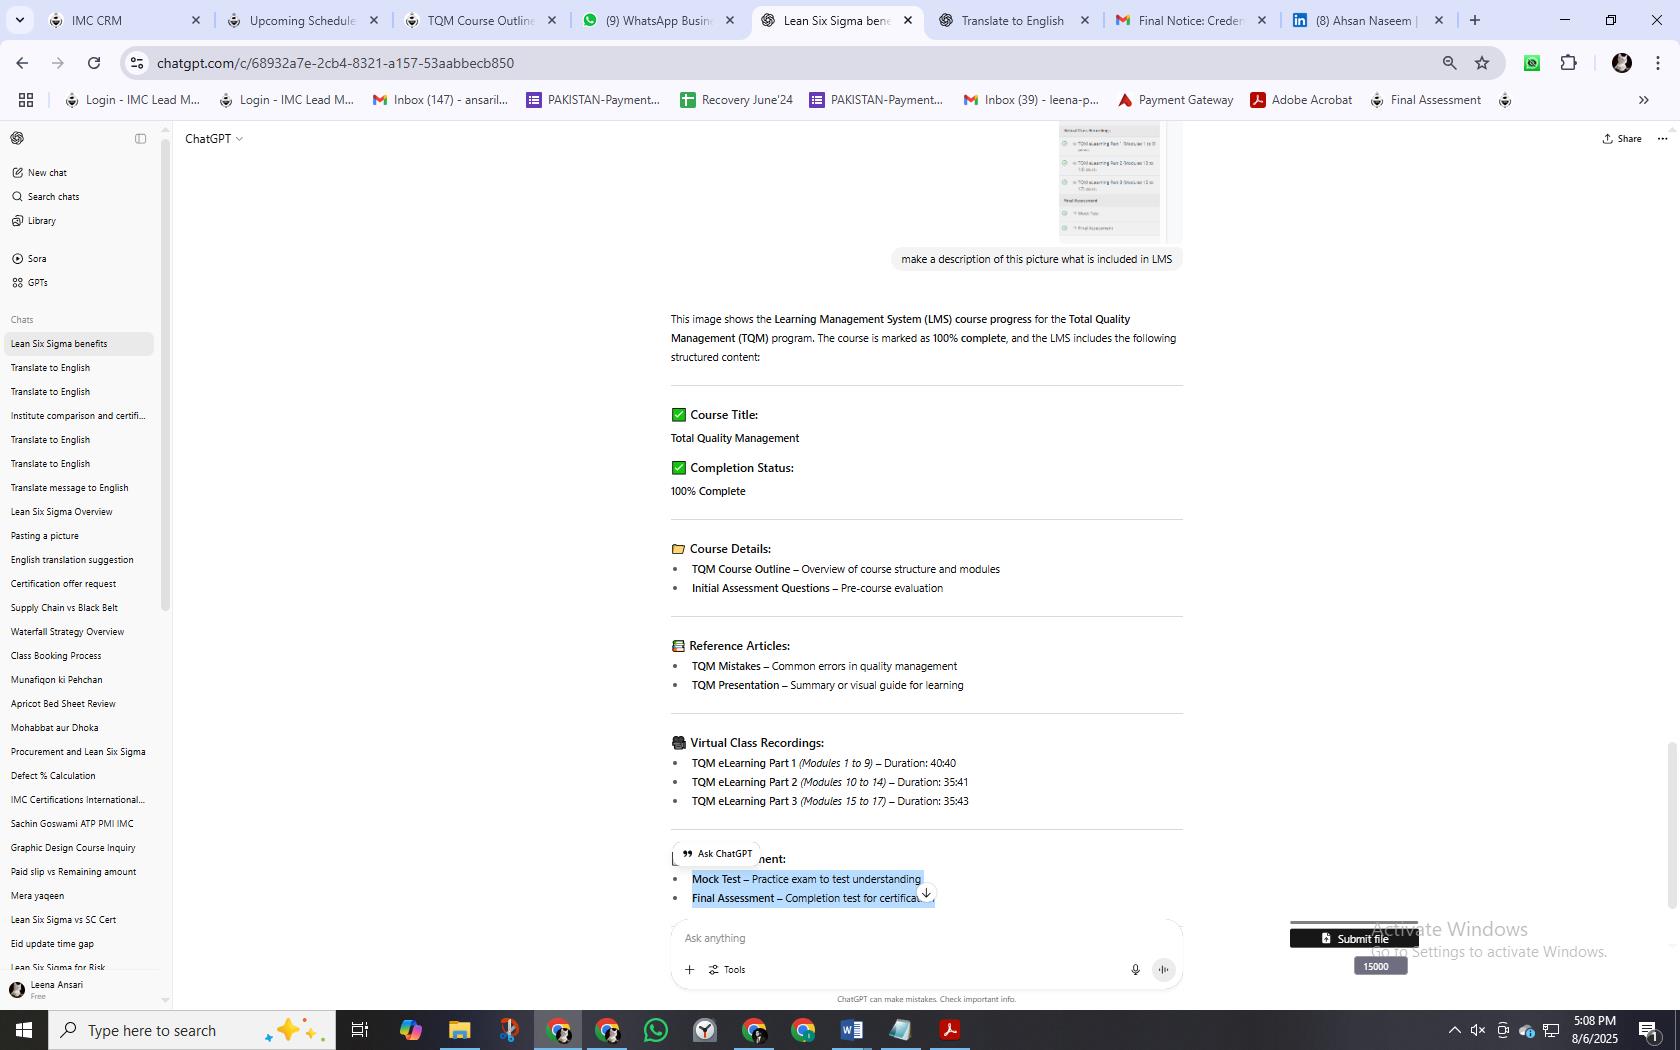Collapse the sidebar with the panel toggle
The width and height of the screenshot is (1680, 1050).
[x=140, y=138]
